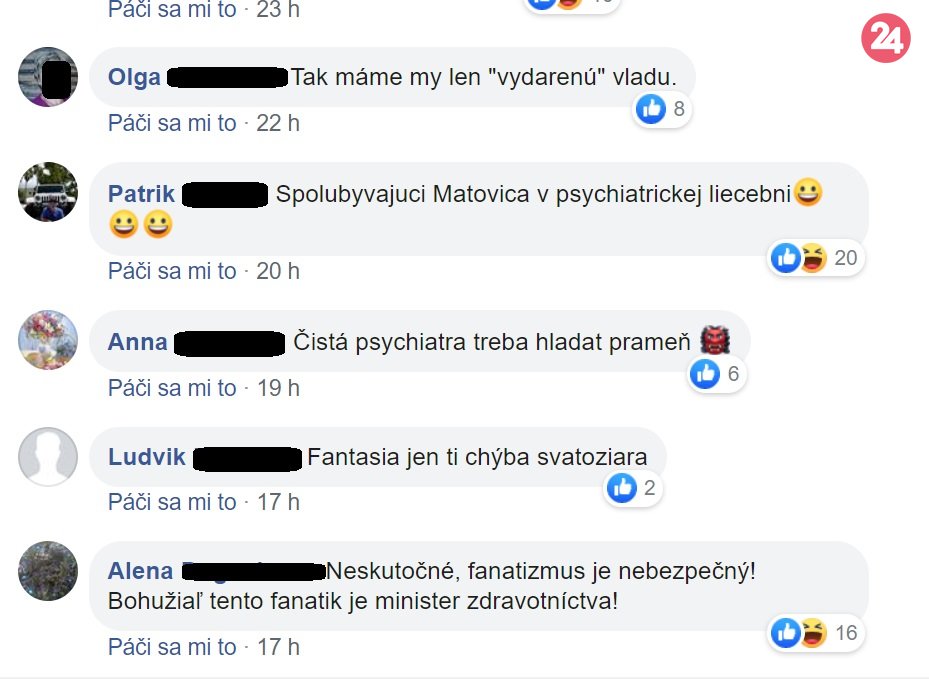Viewport: 929px width, 679px height.
Task: Click 'Páči sa mi to' under Olga's comment
Action: coord(172,123)
